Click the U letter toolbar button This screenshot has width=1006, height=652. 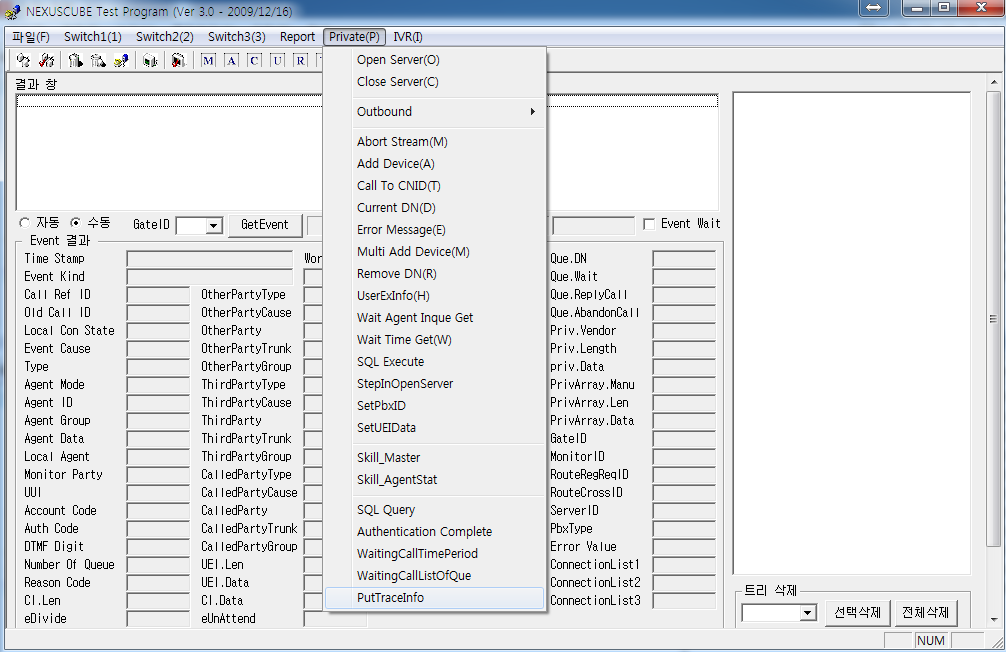[x=277, y=60]
